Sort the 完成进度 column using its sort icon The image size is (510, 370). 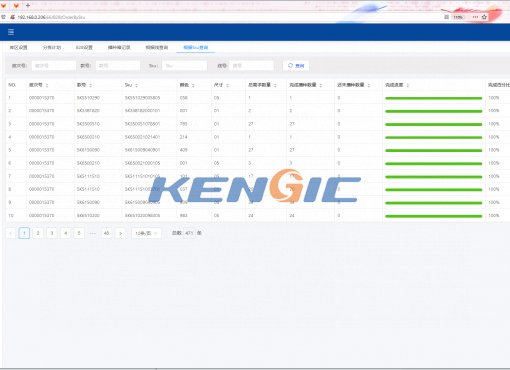408,85
